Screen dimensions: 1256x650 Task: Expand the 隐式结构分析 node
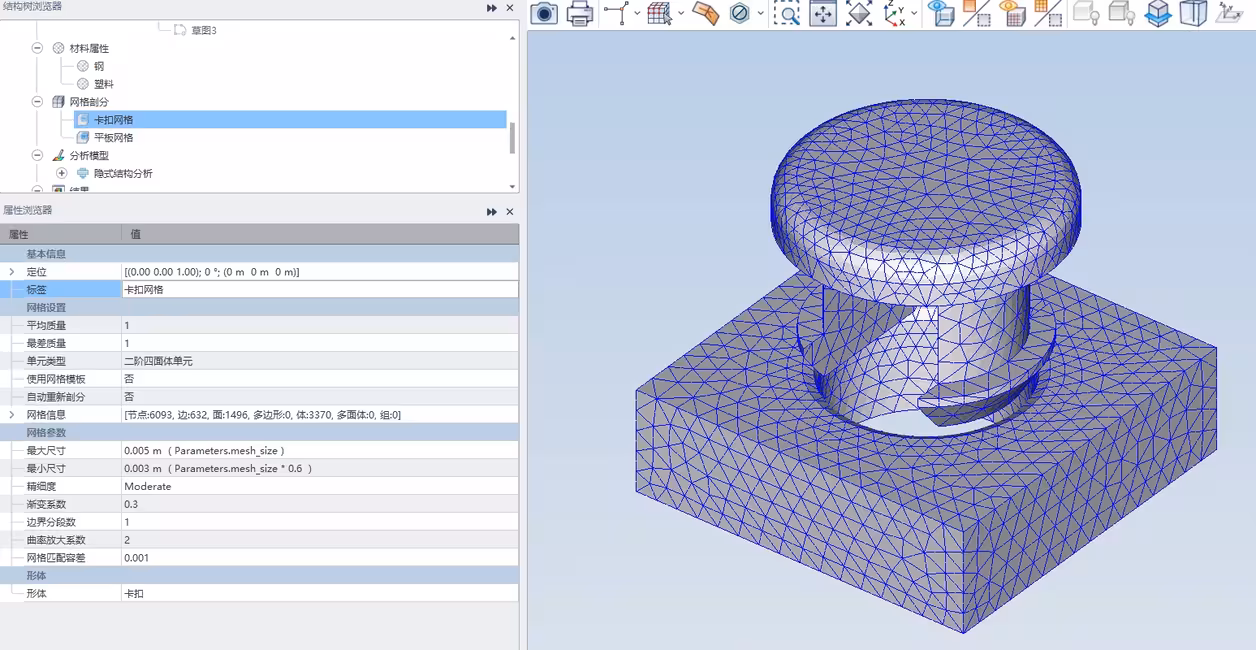click(x=62, y=173)
